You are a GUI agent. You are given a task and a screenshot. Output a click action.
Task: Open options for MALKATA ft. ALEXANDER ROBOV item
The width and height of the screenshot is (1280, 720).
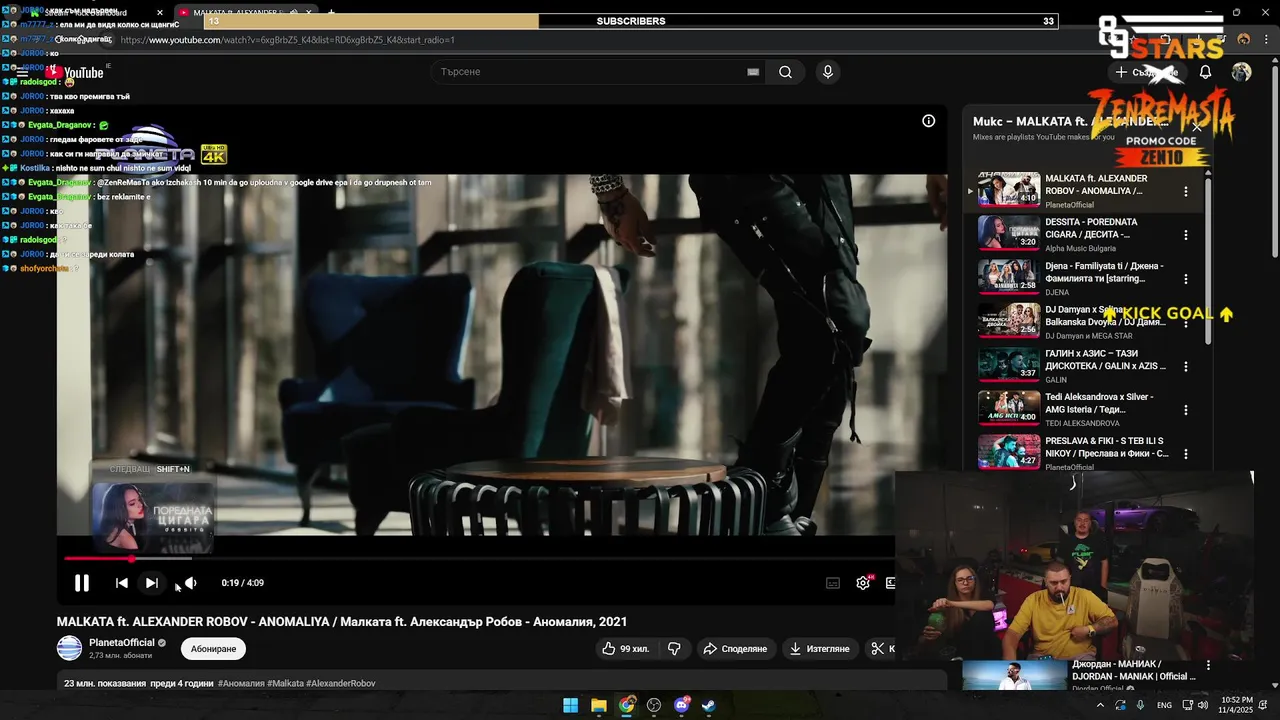tap(1186, 191)
